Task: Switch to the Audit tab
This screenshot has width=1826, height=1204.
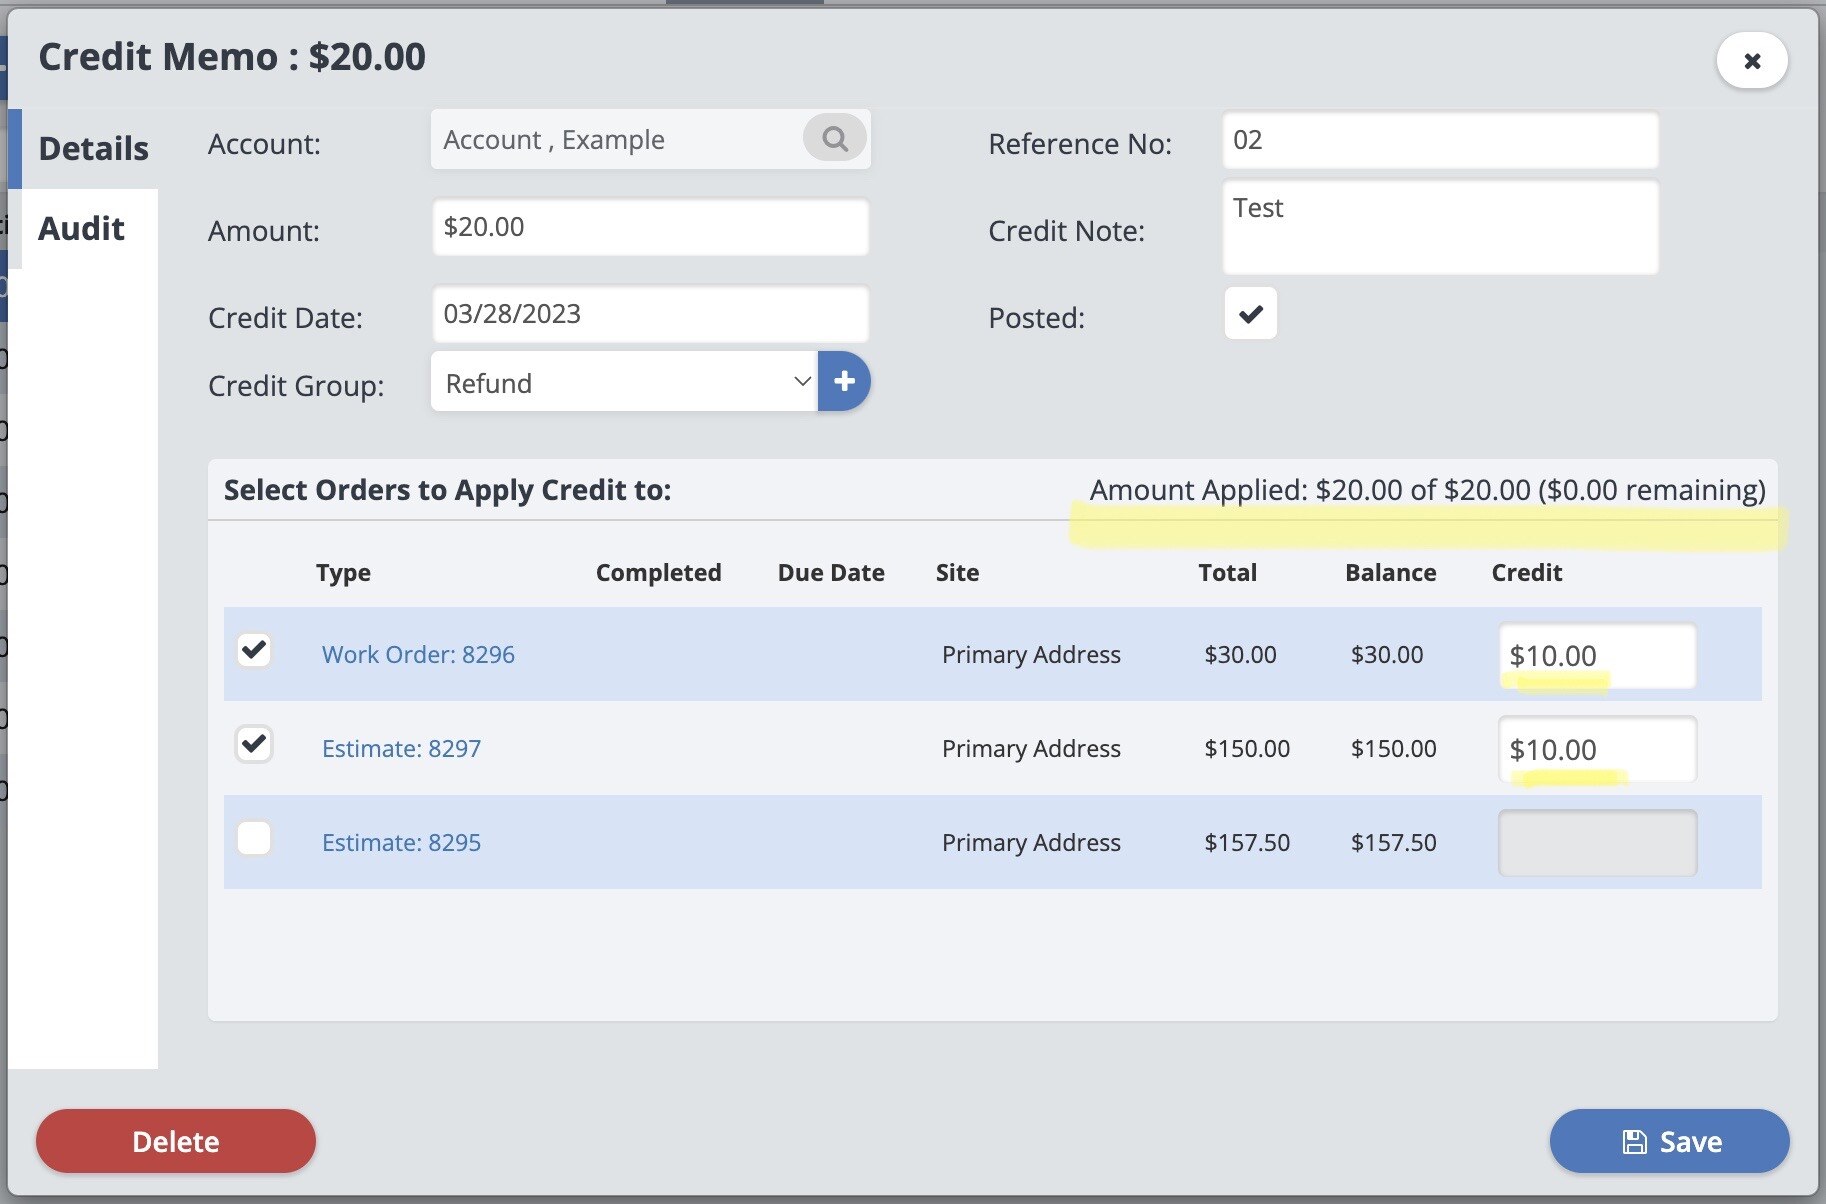Action: (x=82, y=229)
